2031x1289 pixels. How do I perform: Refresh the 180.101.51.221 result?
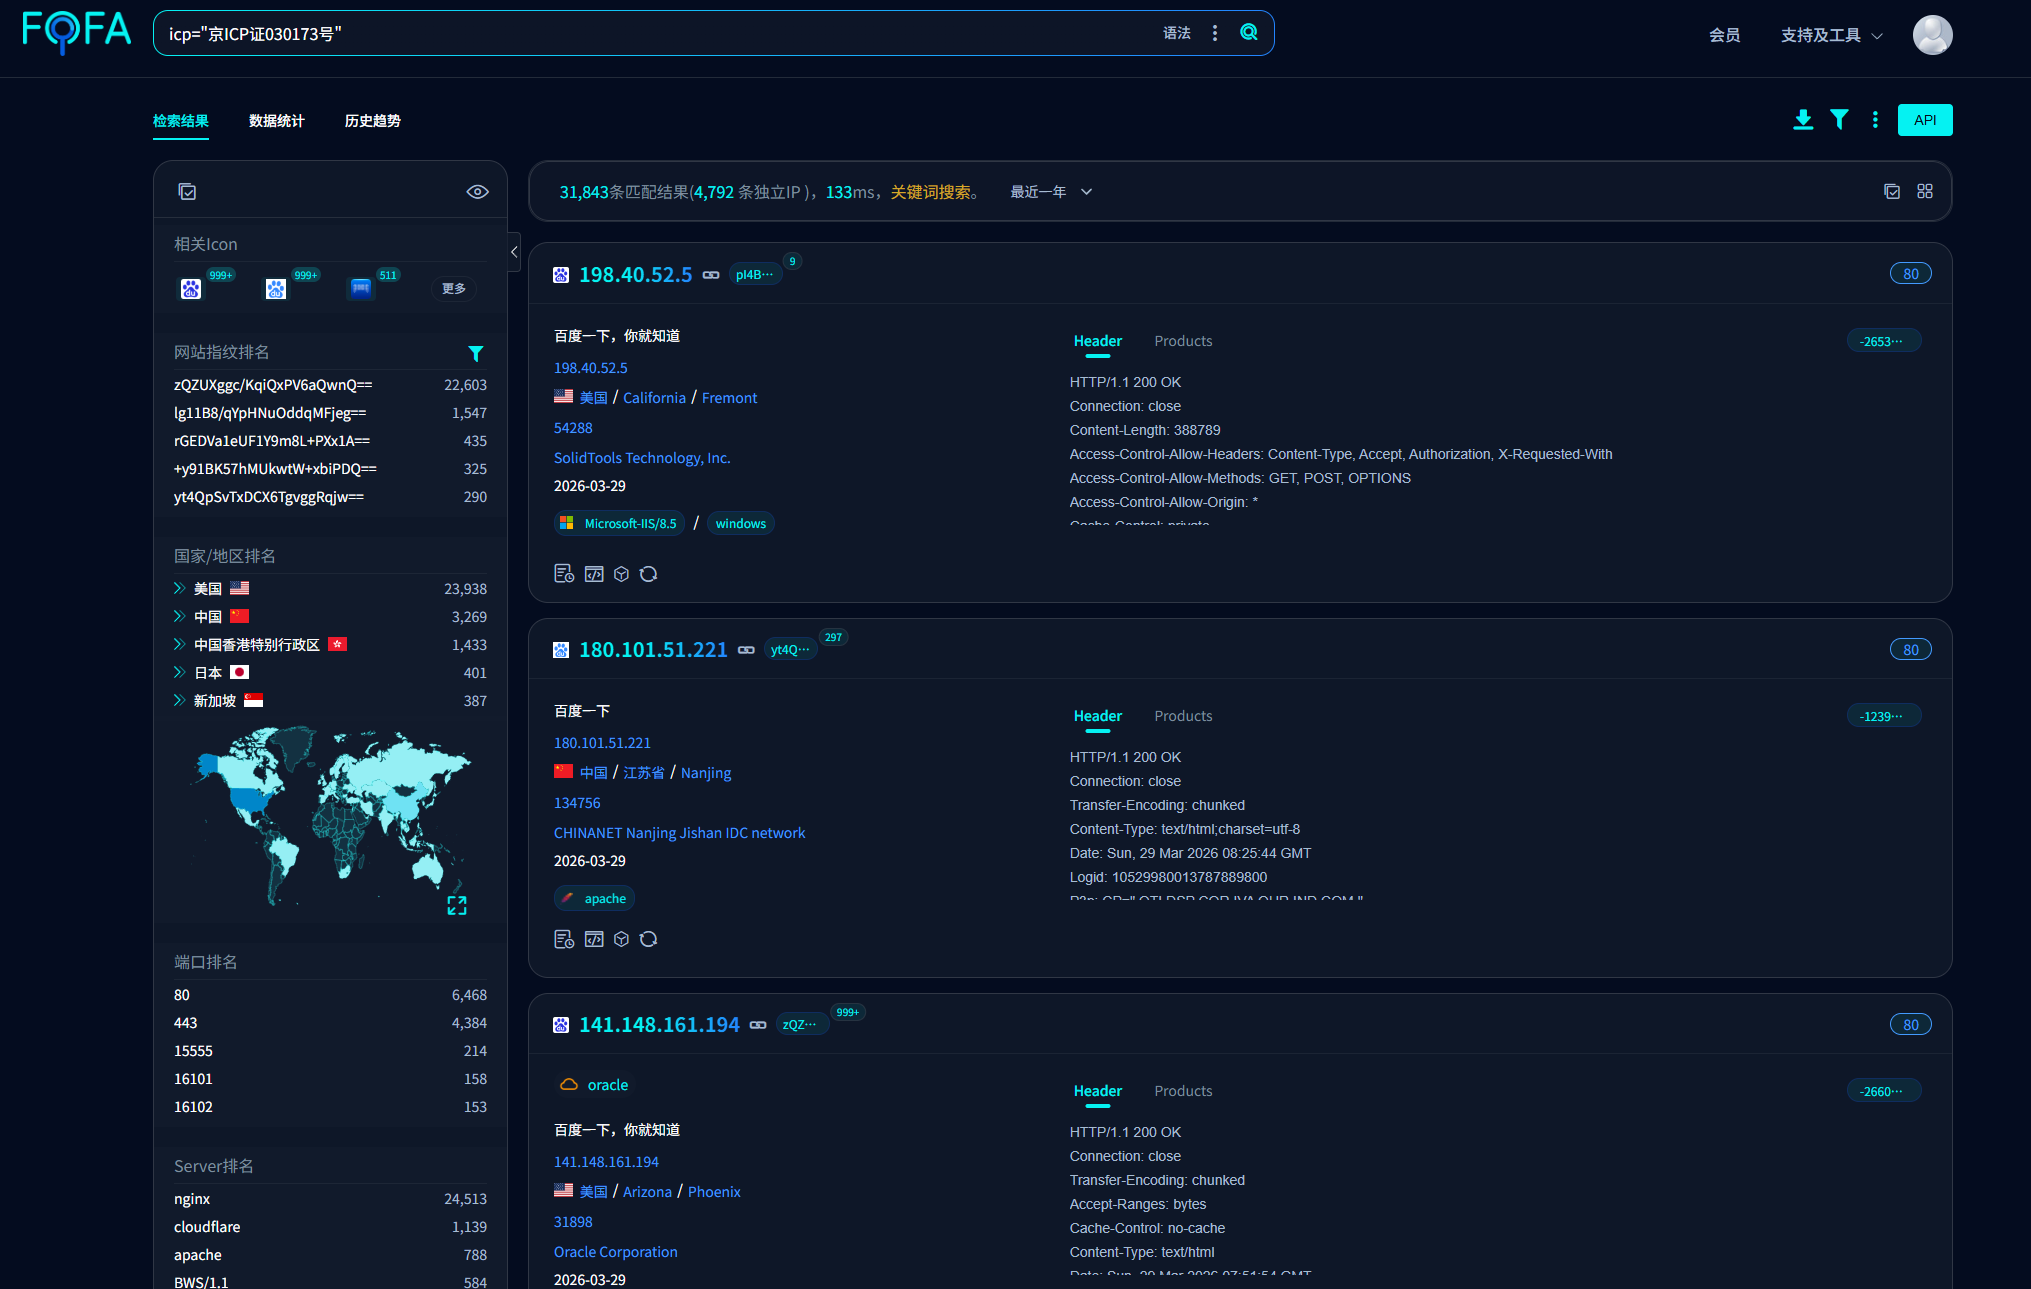click(x=648, y=939)
